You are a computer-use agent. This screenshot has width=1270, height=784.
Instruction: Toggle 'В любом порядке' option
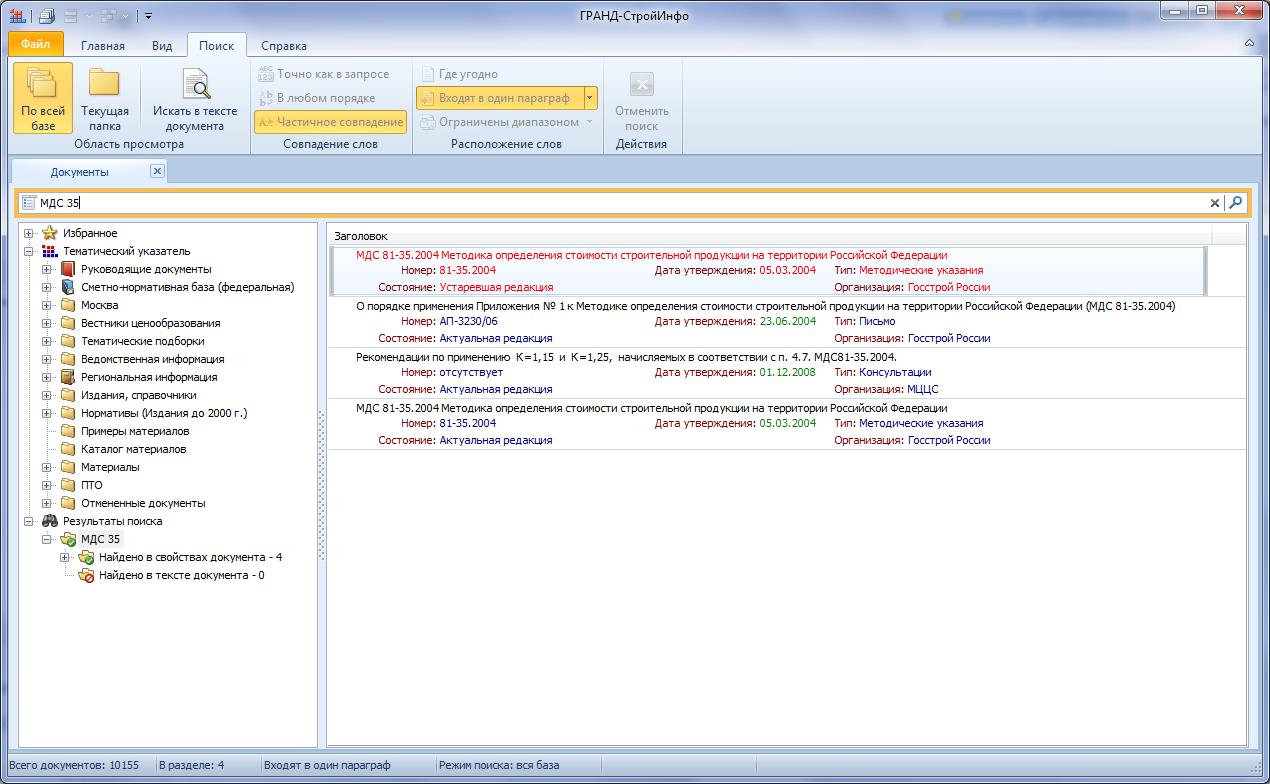pyautogui.click(x=317, y=98)
